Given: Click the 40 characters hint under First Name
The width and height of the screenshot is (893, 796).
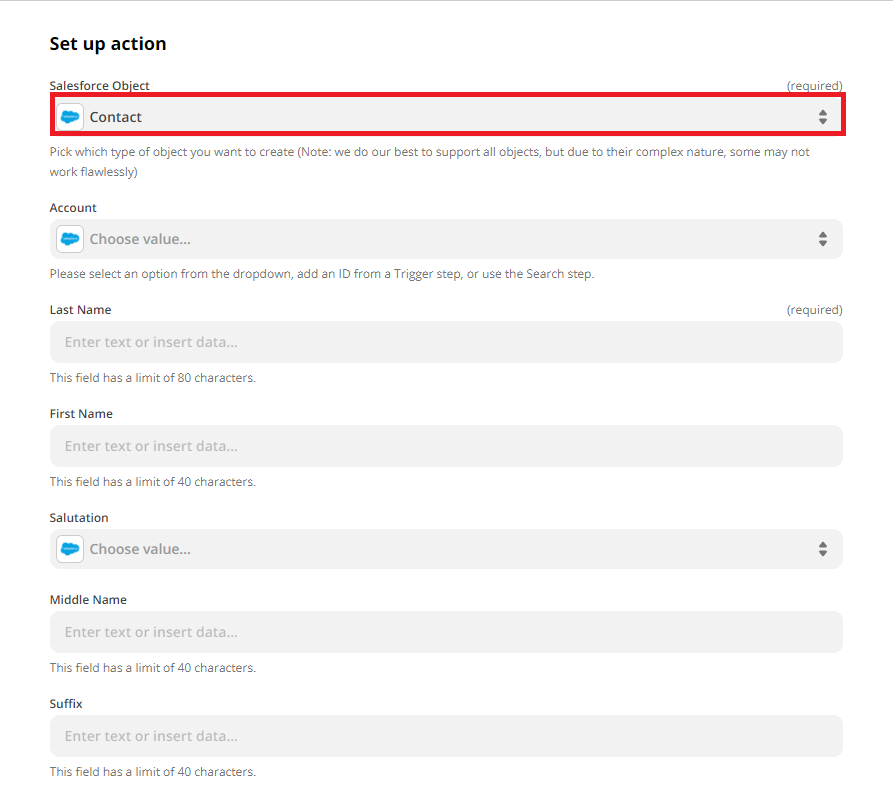Looking at the screenshot, I should (153, 482).
